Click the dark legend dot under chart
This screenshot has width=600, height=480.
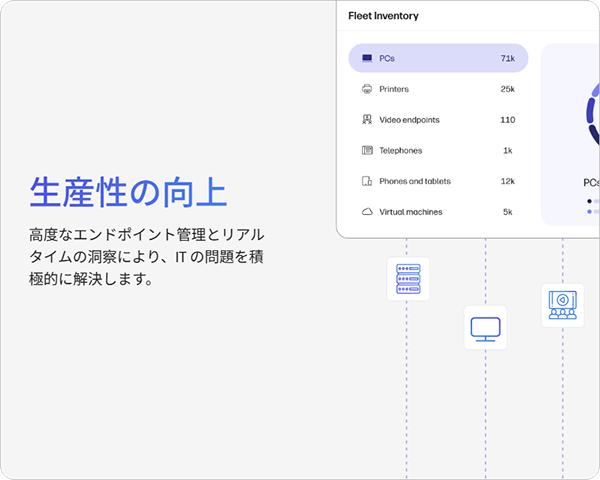[x=590, y=201]
